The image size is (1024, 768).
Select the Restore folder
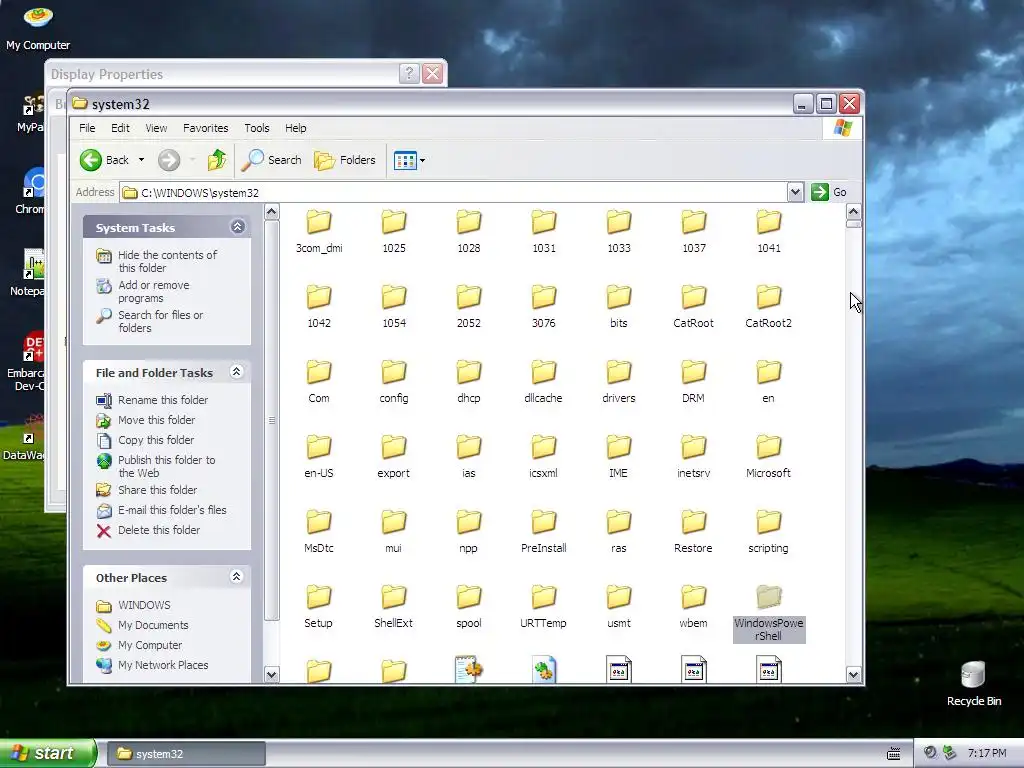click(694, 532)
